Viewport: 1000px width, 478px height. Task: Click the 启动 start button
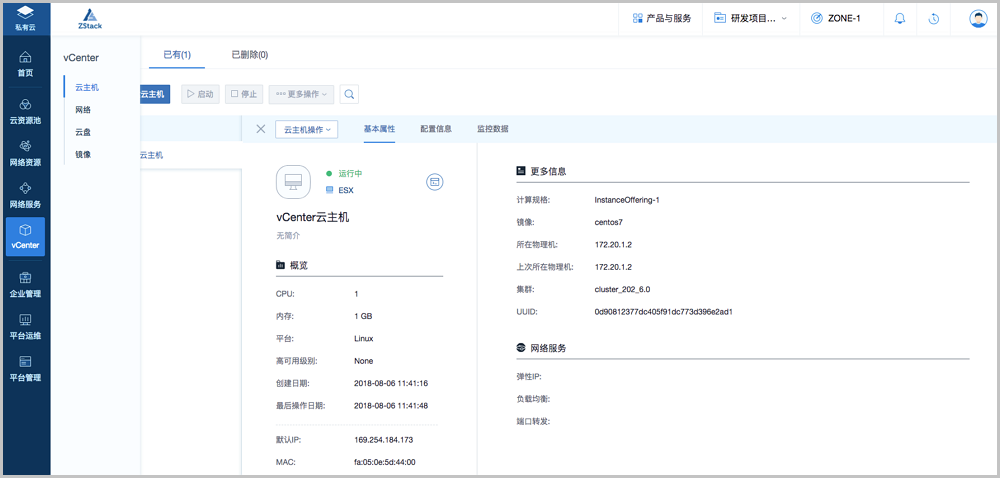[200, 94]
